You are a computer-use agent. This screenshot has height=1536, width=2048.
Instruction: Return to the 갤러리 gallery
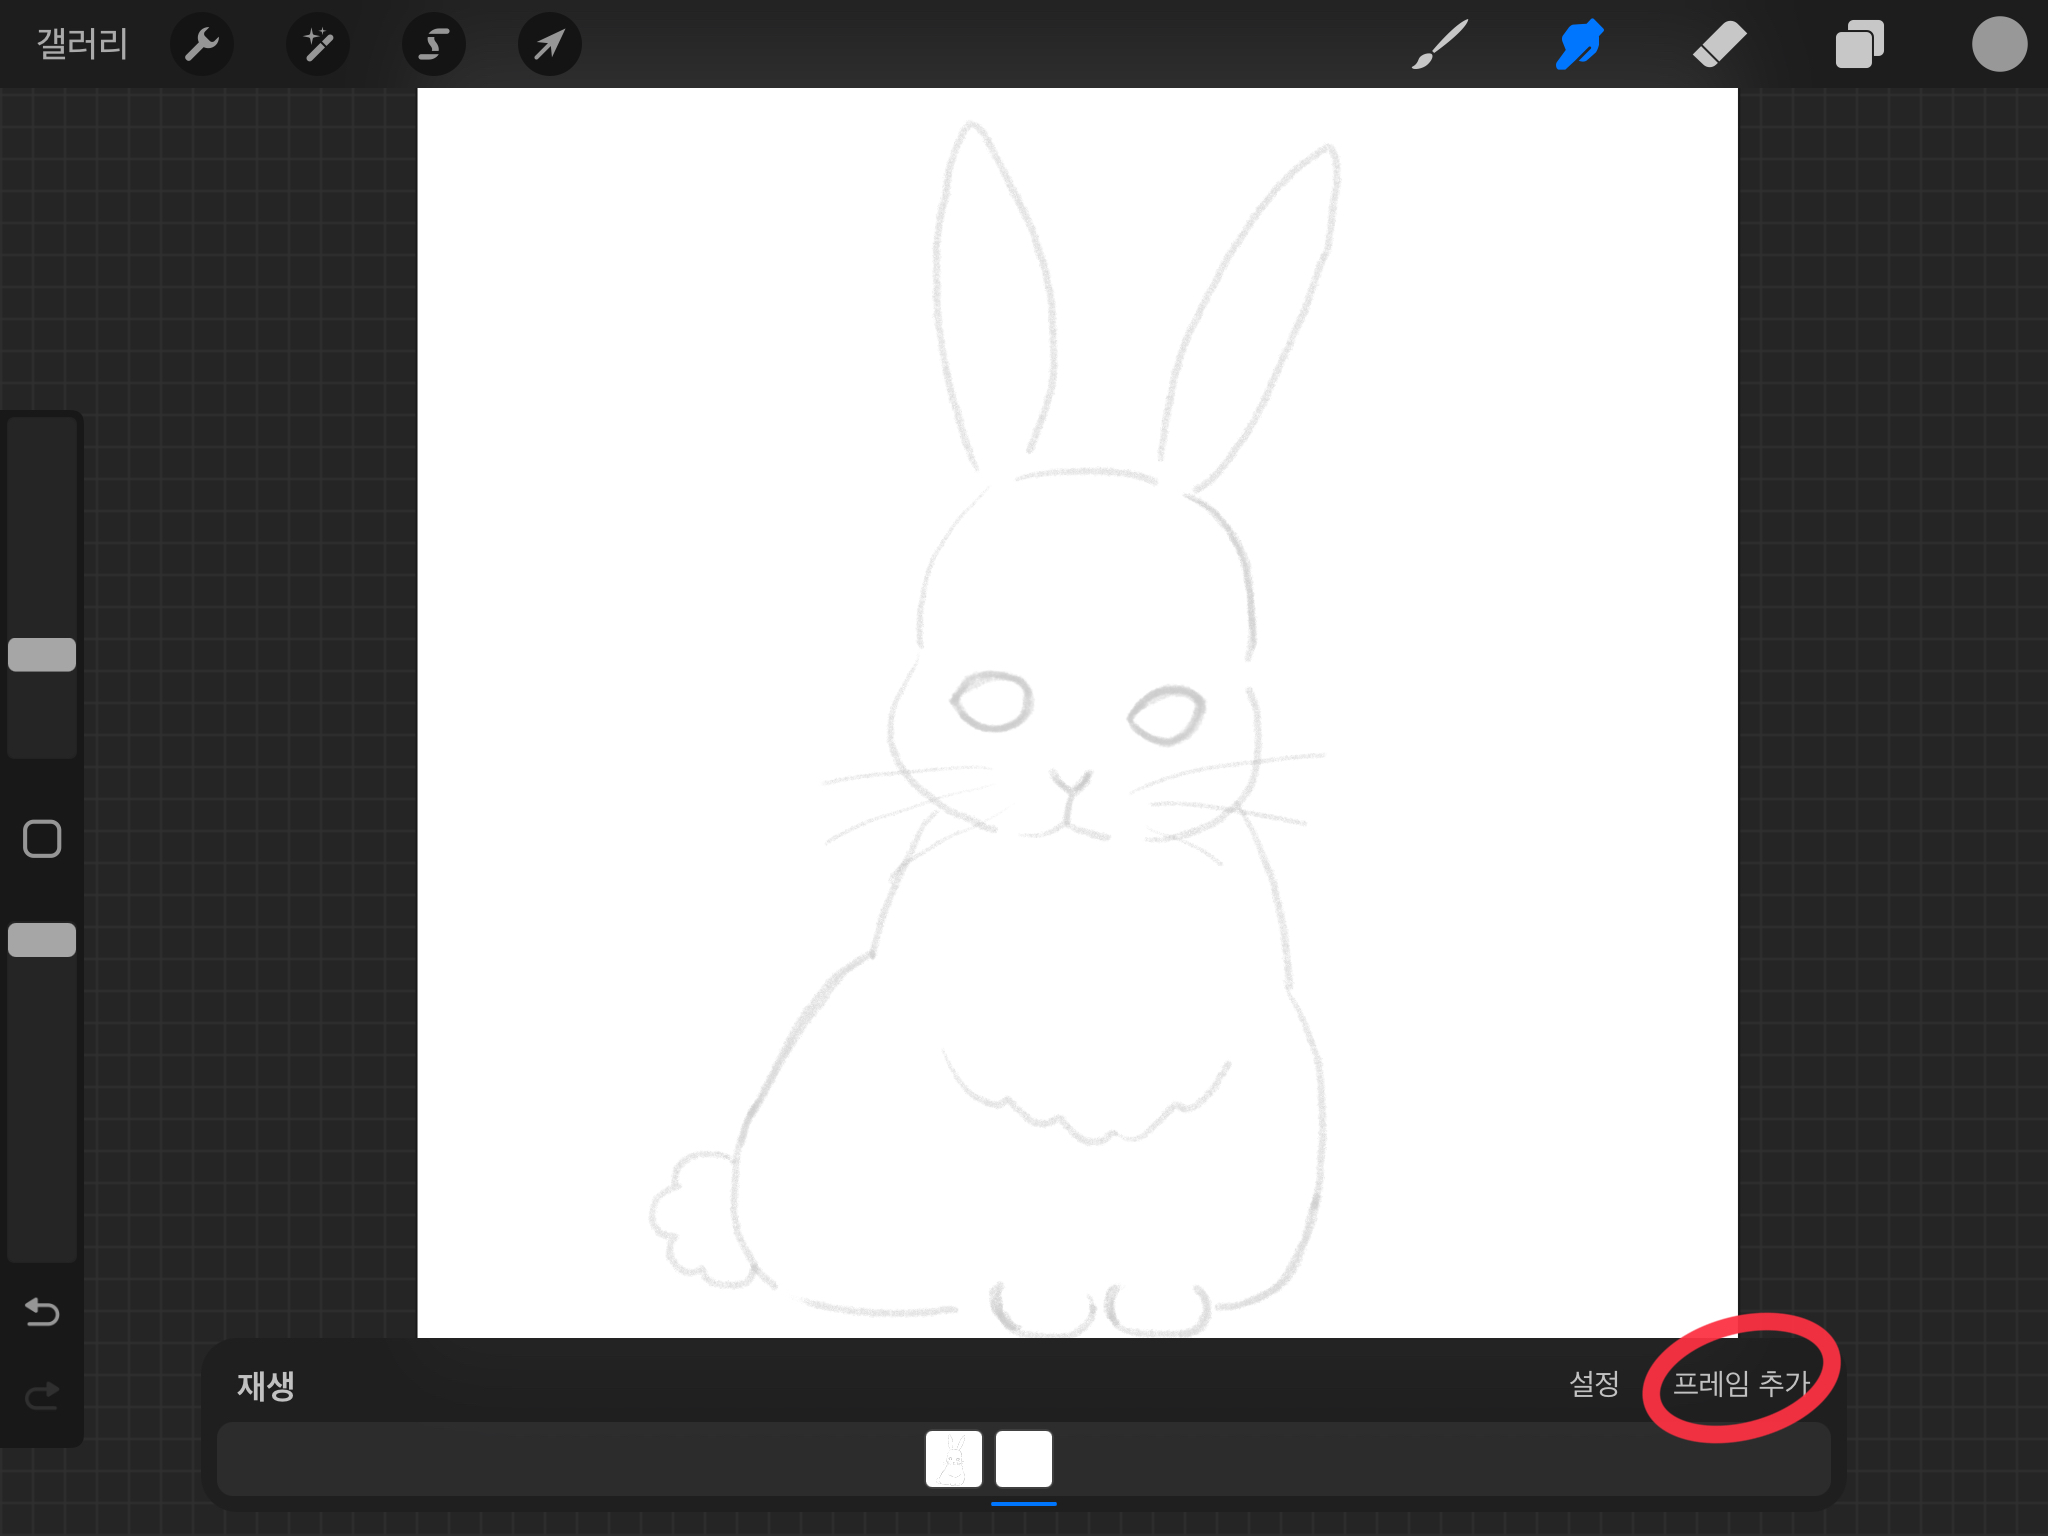82,44
